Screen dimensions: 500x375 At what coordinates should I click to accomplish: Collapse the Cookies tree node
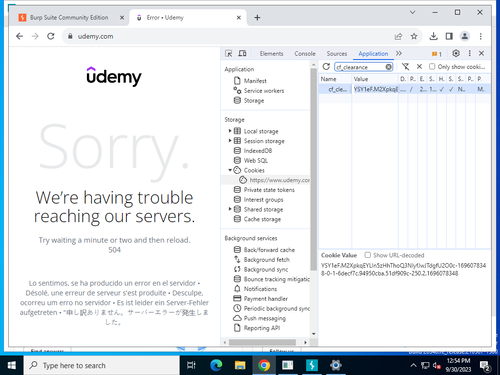(230, 170)
